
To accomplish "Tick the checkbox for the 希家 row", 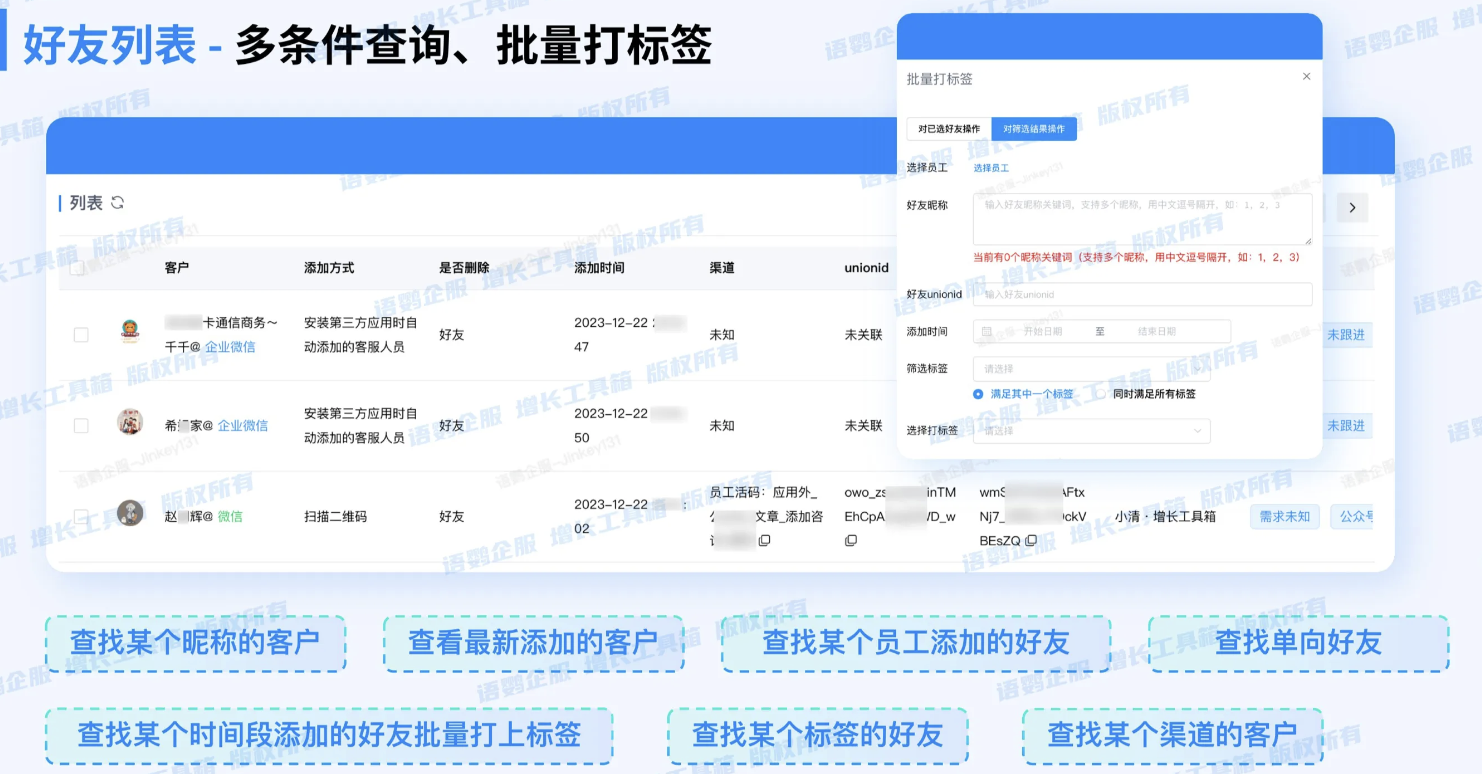I will click(81, 425).
